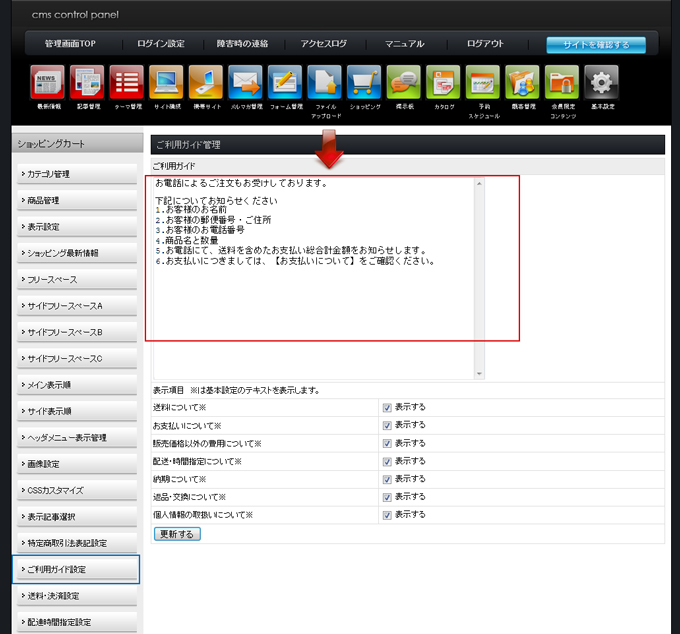Image resolution: width=680 pixels, height=634 pixels.
Task: Toggle 表示する checkbox for 納期について
Action: coord(386,479)
